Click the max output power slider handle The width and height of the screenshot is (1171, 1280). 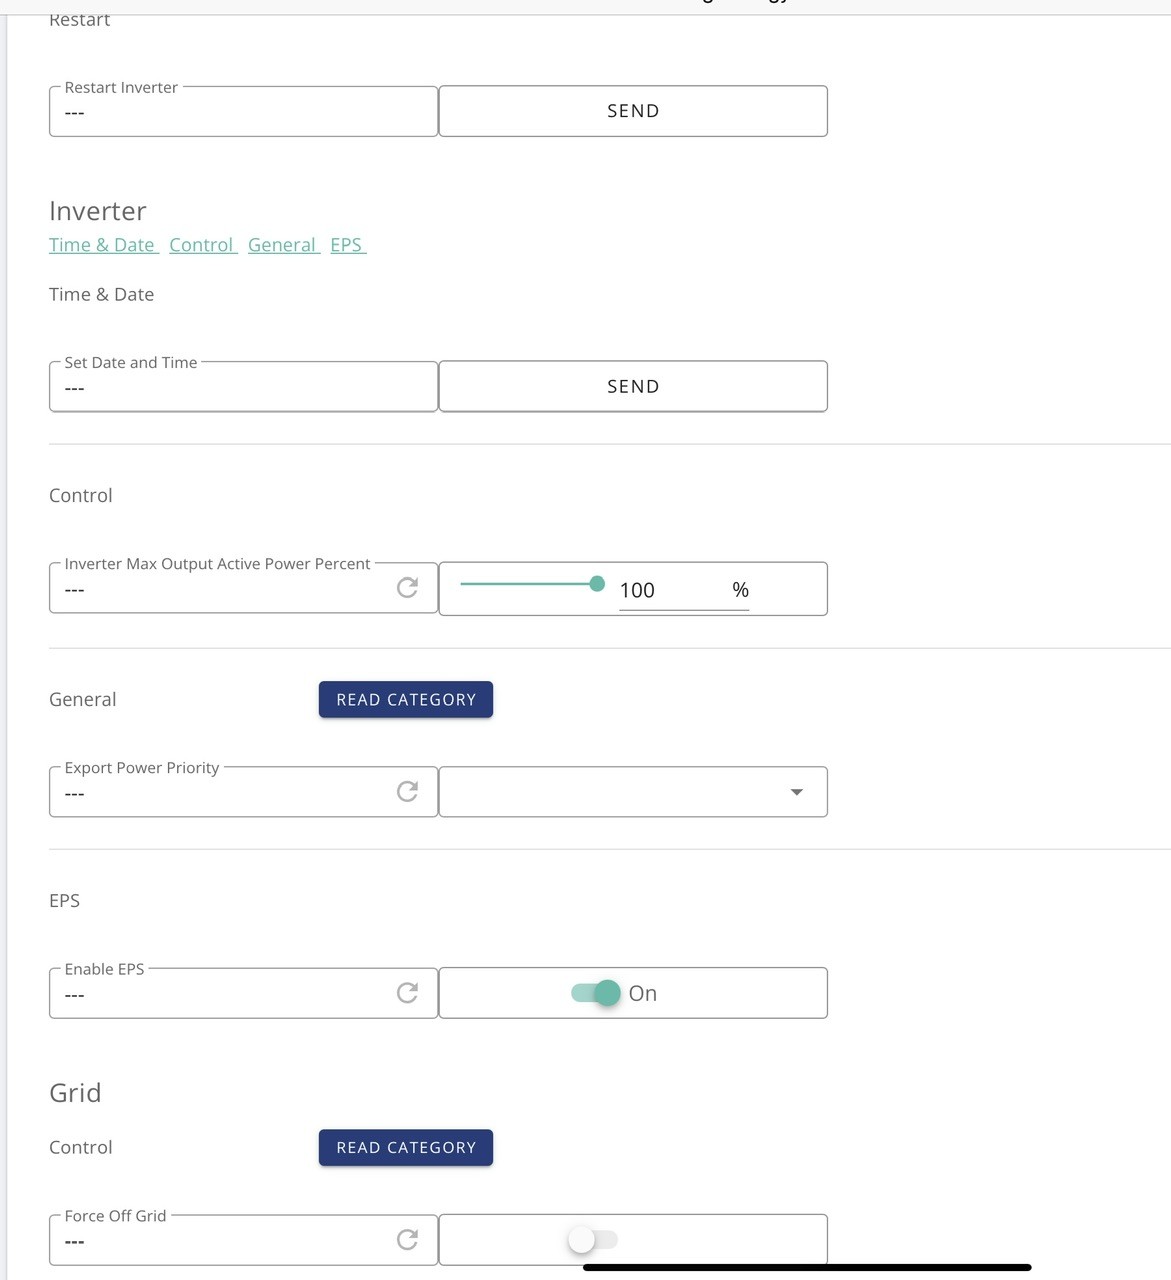click(597, 584)
